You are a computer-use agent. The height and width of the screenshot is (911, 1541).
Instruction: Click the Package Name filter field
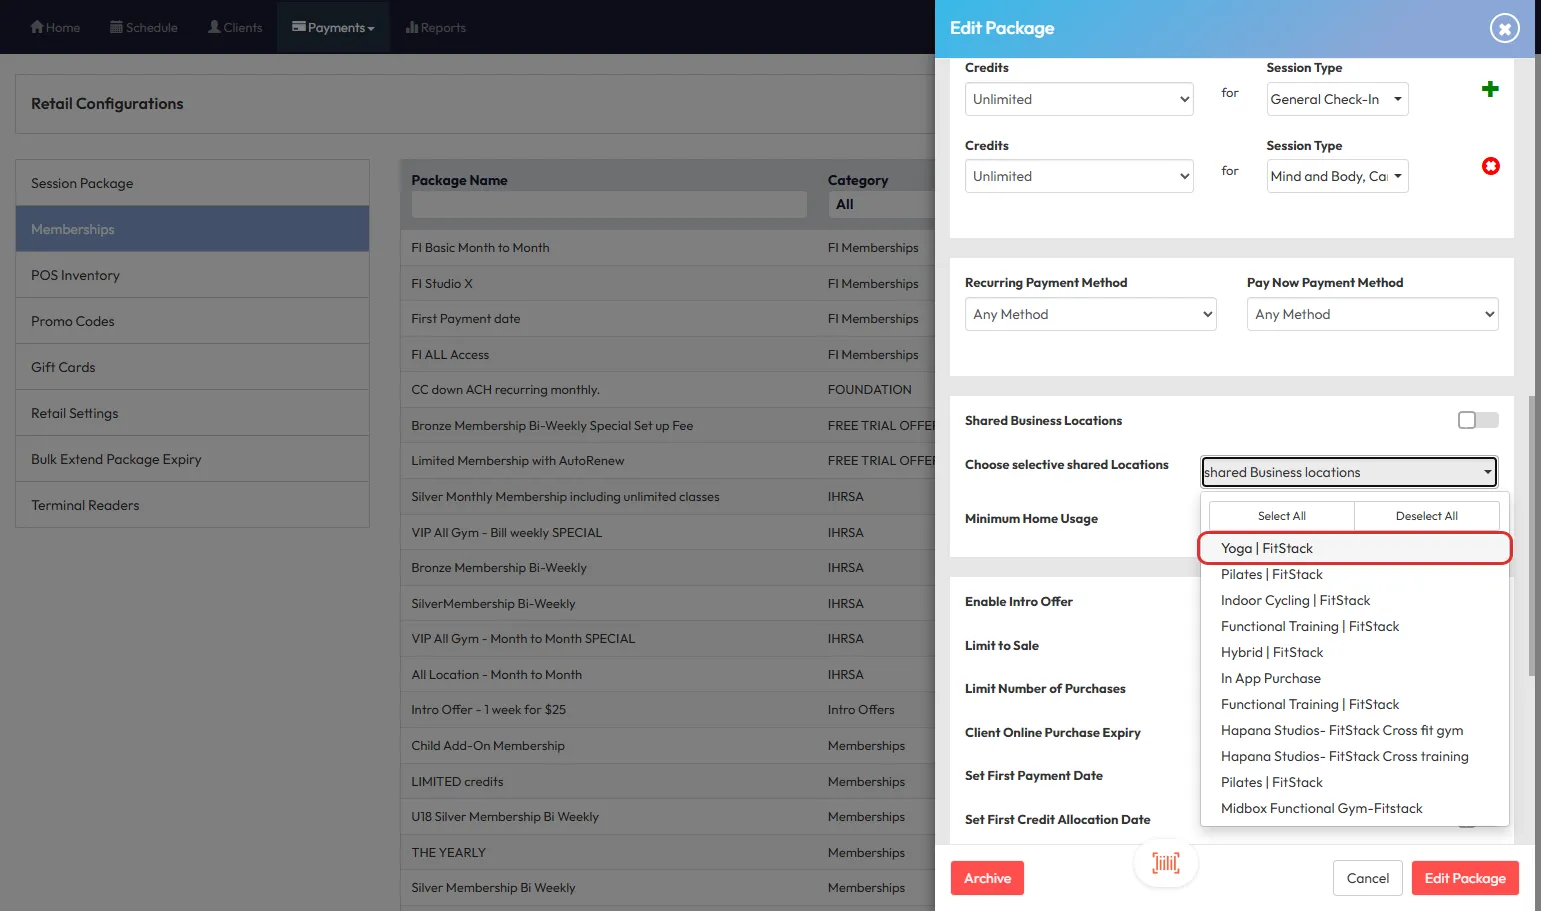point(608,205)
